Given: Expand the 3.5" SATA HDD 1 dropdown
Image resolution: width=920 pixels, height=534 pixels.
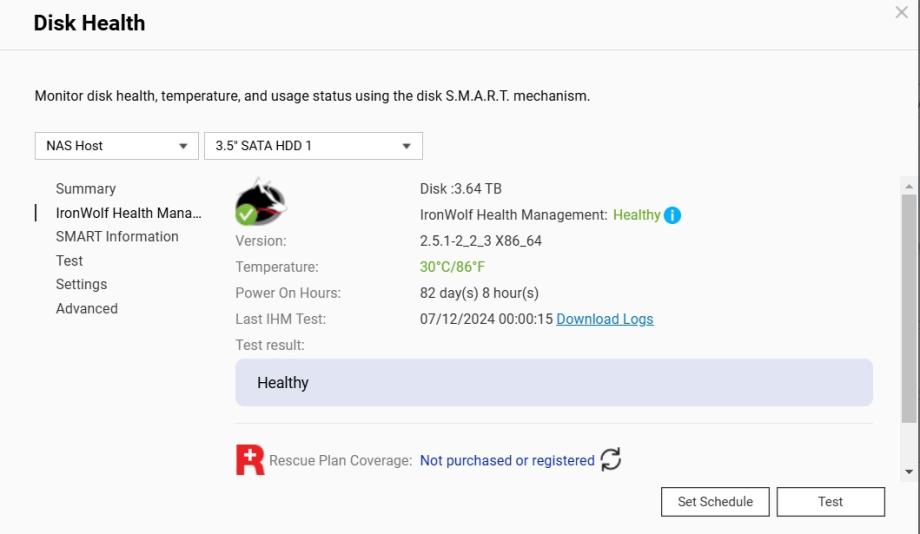Looking at the screenshot, I should pos(312,146).
